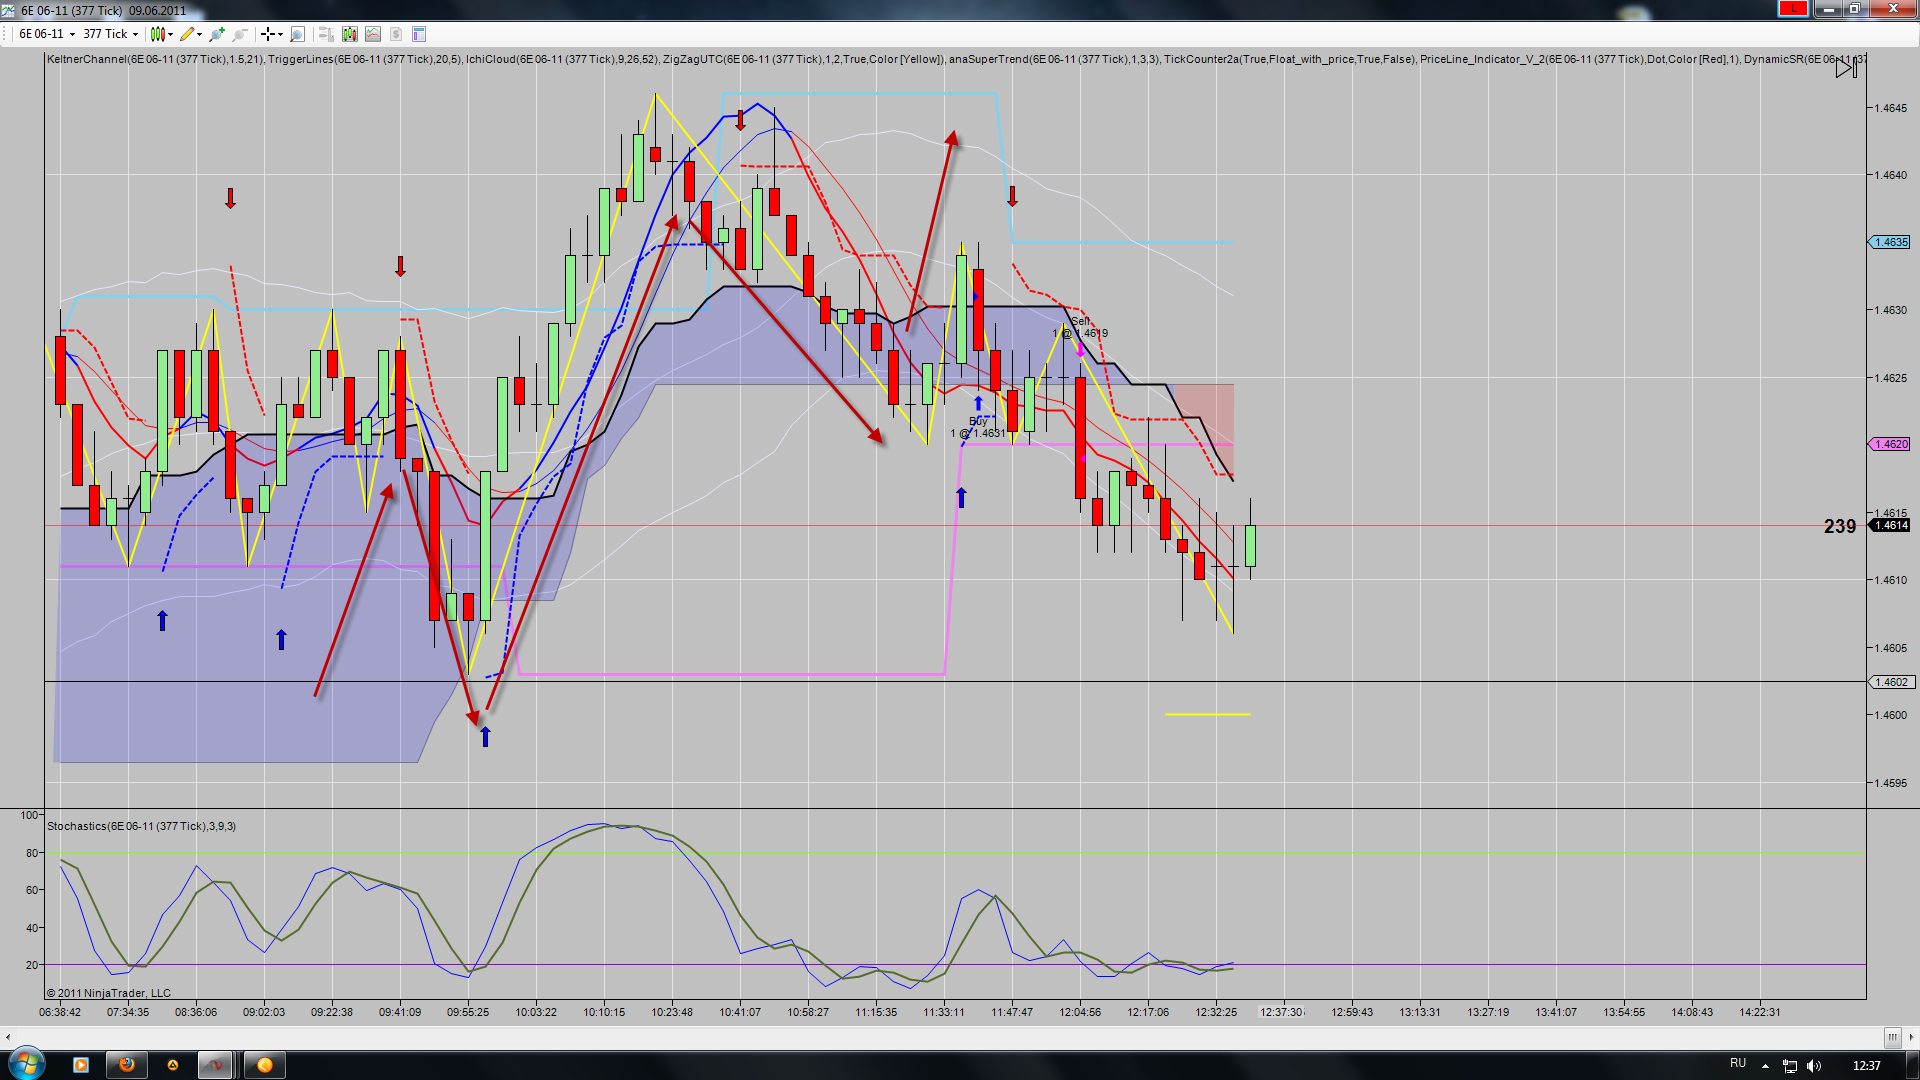This screenshot has height=1080, width=1920.
Task: Show hidden system tray icons
Action: 1765,1066
